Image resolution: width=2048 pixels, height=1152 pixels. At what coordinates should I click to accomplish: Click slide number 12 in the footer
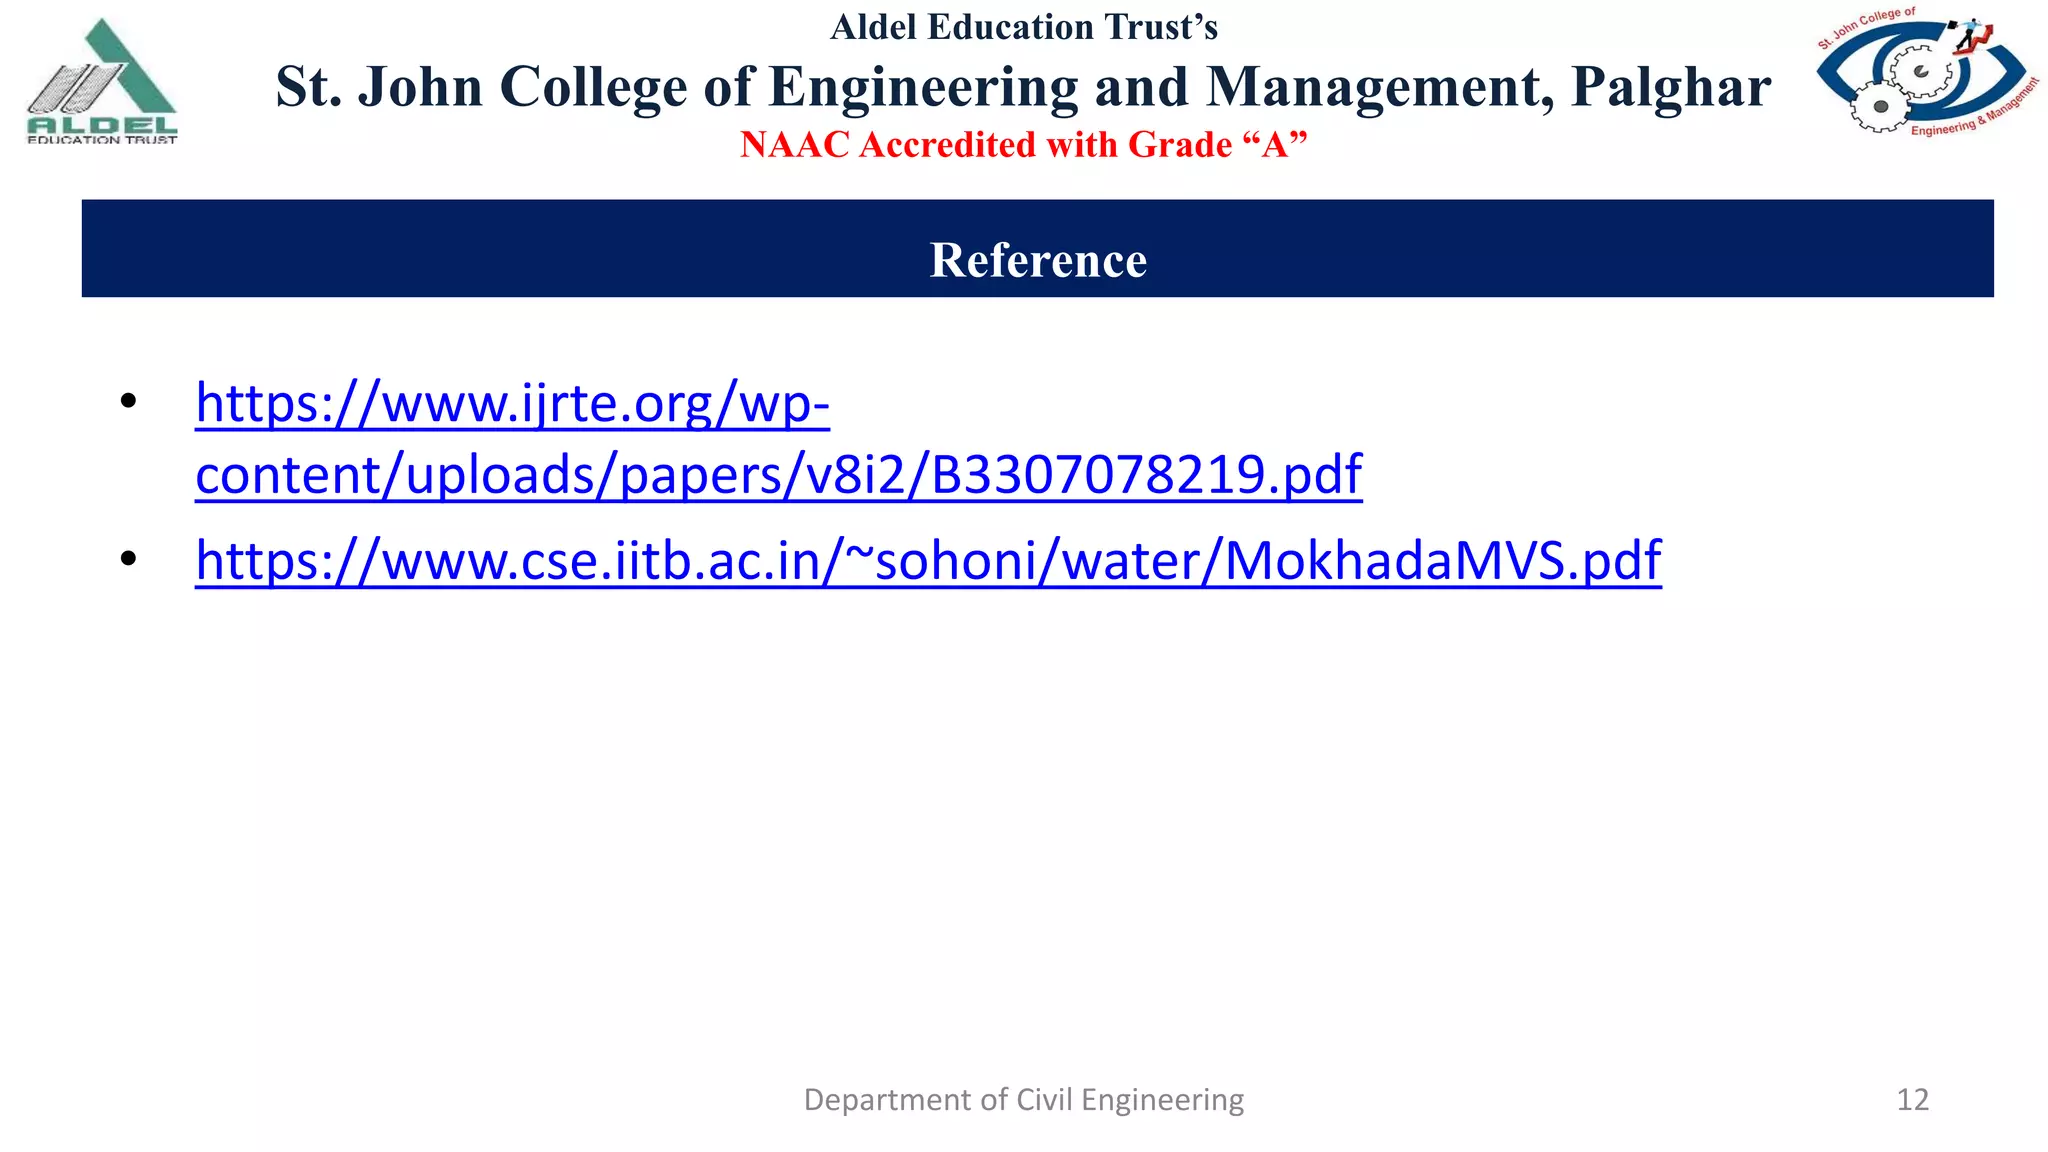(x=1912, y=1100)
